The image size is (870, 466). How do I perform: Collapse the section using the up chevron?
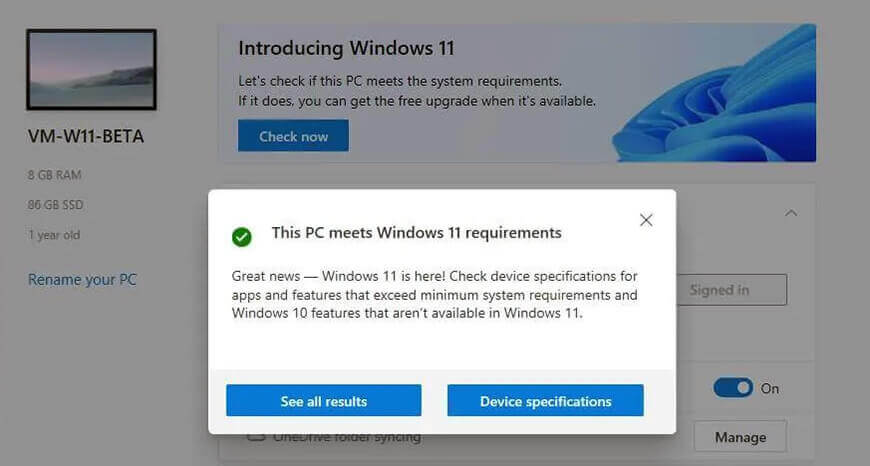pos(791,213)
